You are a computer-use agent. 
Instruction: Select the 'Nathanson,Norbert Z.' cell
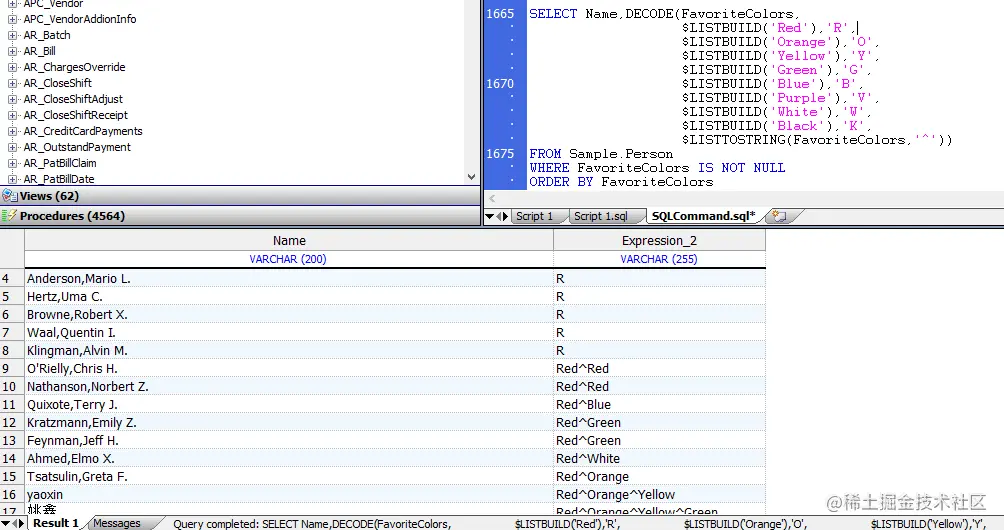[289, 386]
